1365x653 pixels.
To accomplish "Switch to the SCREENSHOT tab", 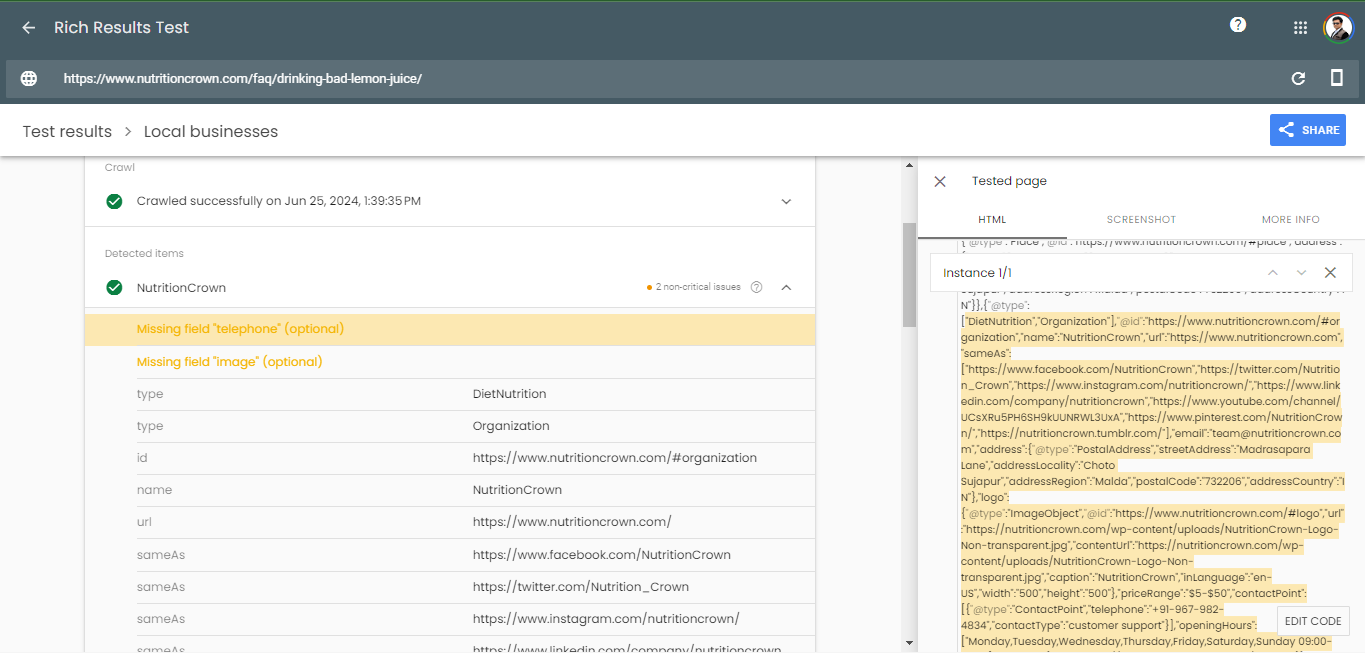I will [1141, 220].
